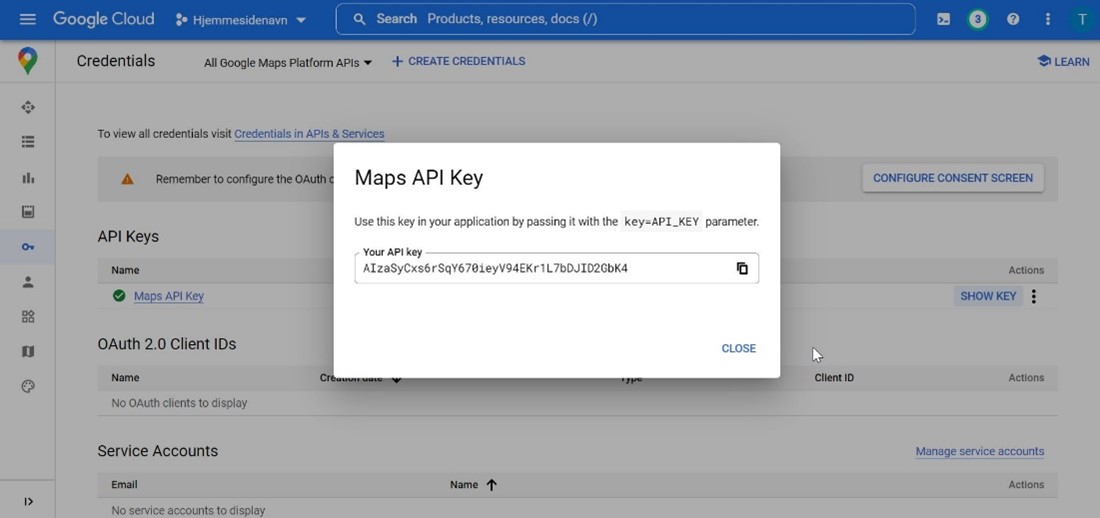
Task: Open the Maps API Key link in the table
Action: pyautogui.click(x=168, y=296)
